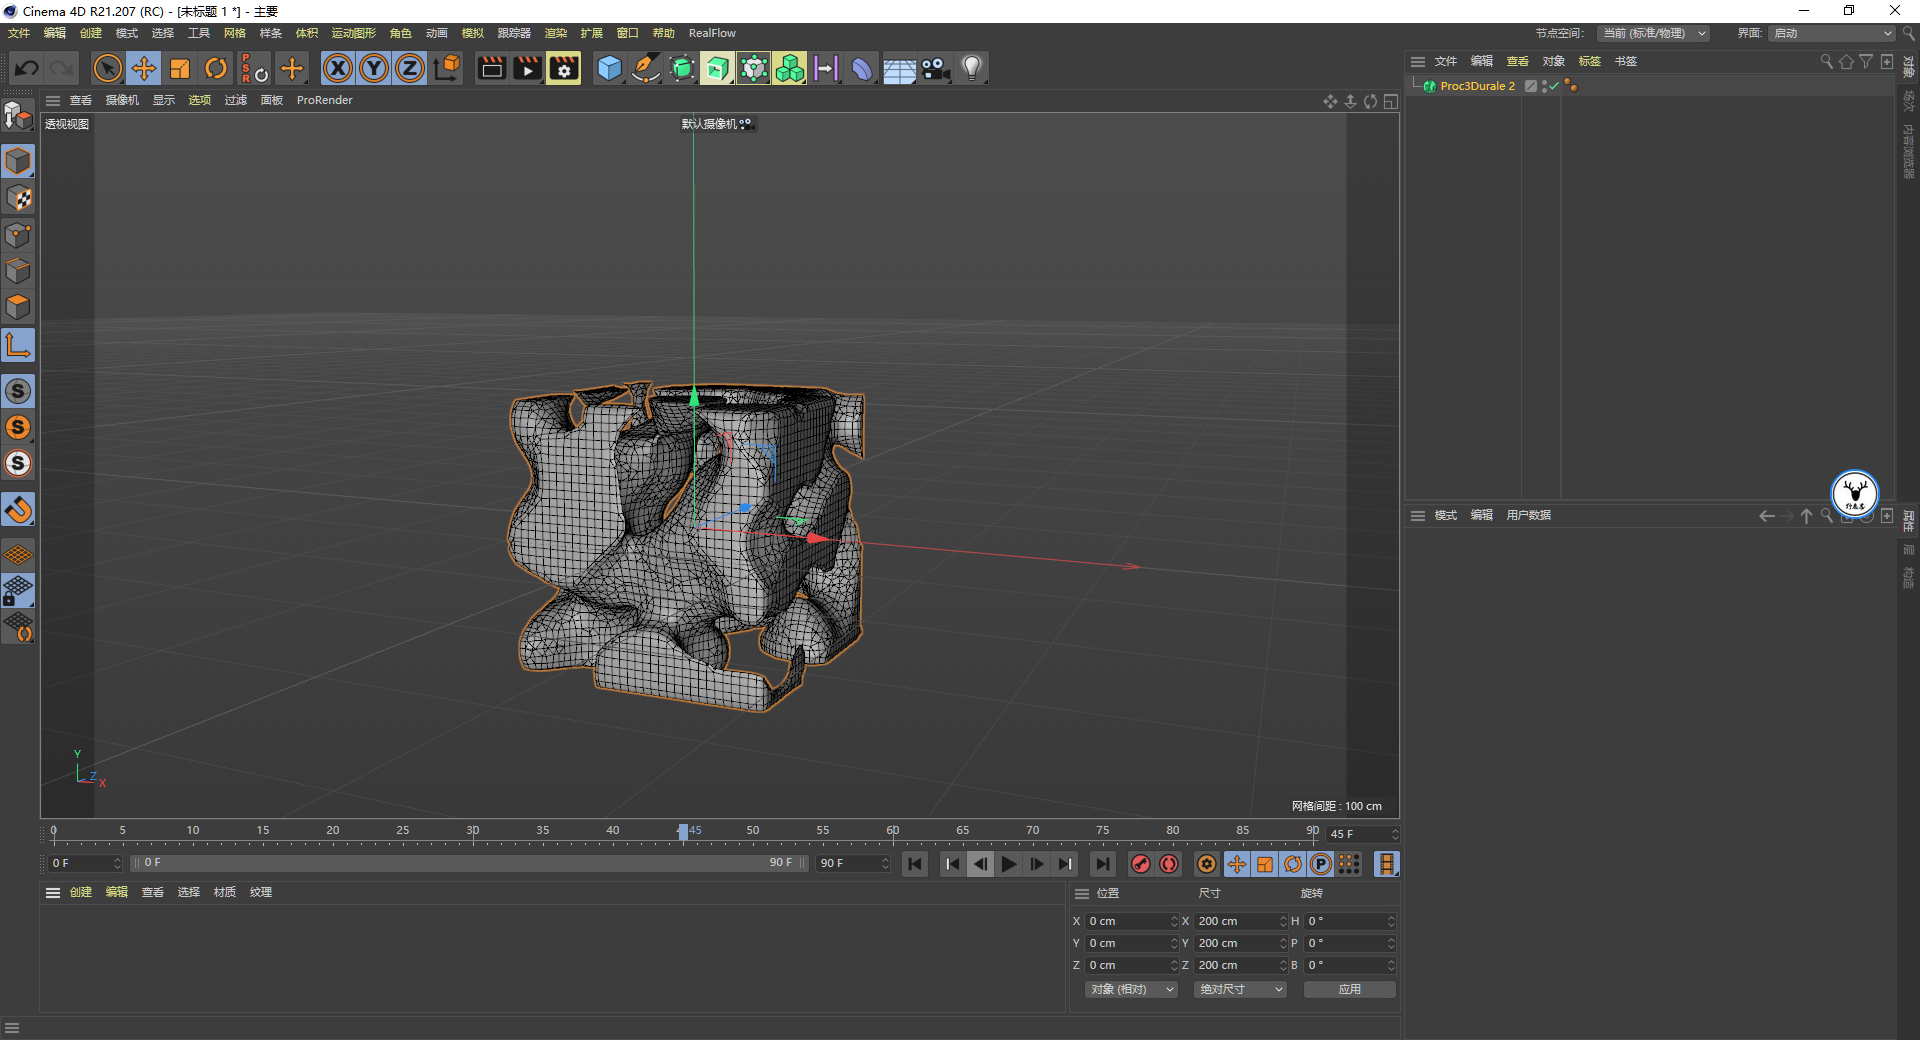
Task: Click the PSR reset icon
Action: tap(254, 68)
